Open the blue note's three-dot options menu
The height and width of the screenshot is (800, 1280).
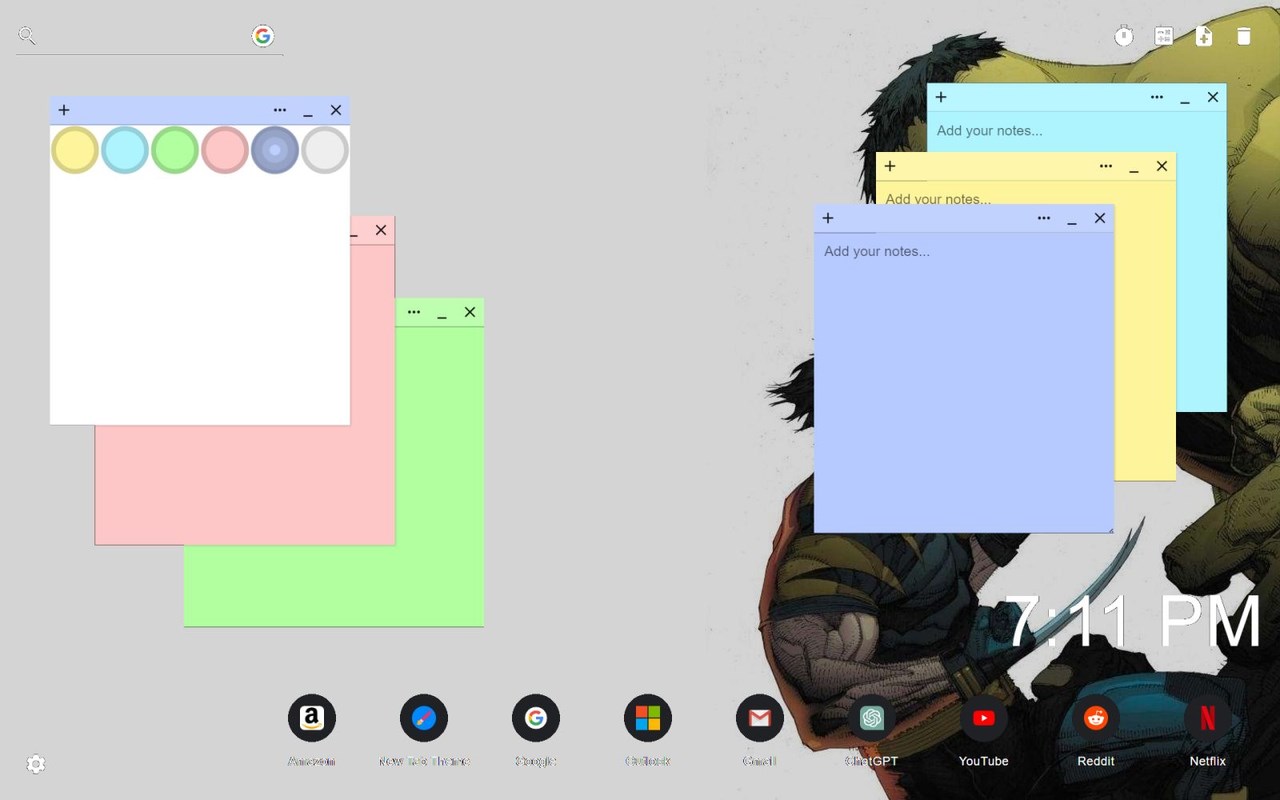1044,218
